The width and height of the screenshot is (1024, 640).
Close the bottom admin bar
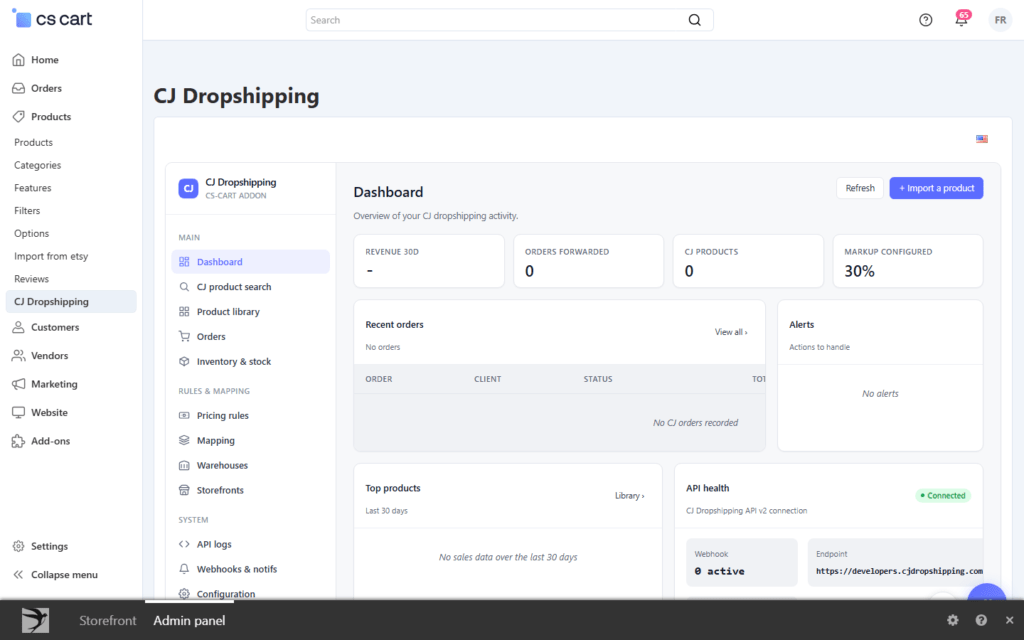tap(1010, 620)
